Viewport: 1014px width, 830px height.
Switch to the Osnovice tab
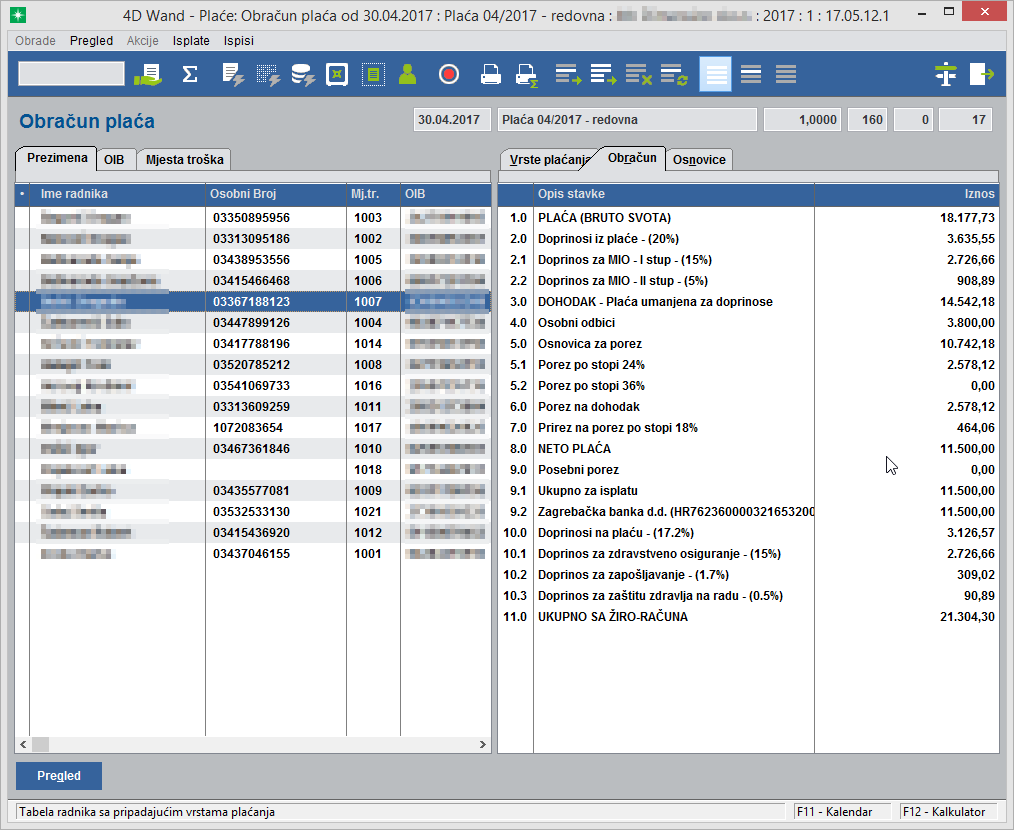tap(699, 160)
